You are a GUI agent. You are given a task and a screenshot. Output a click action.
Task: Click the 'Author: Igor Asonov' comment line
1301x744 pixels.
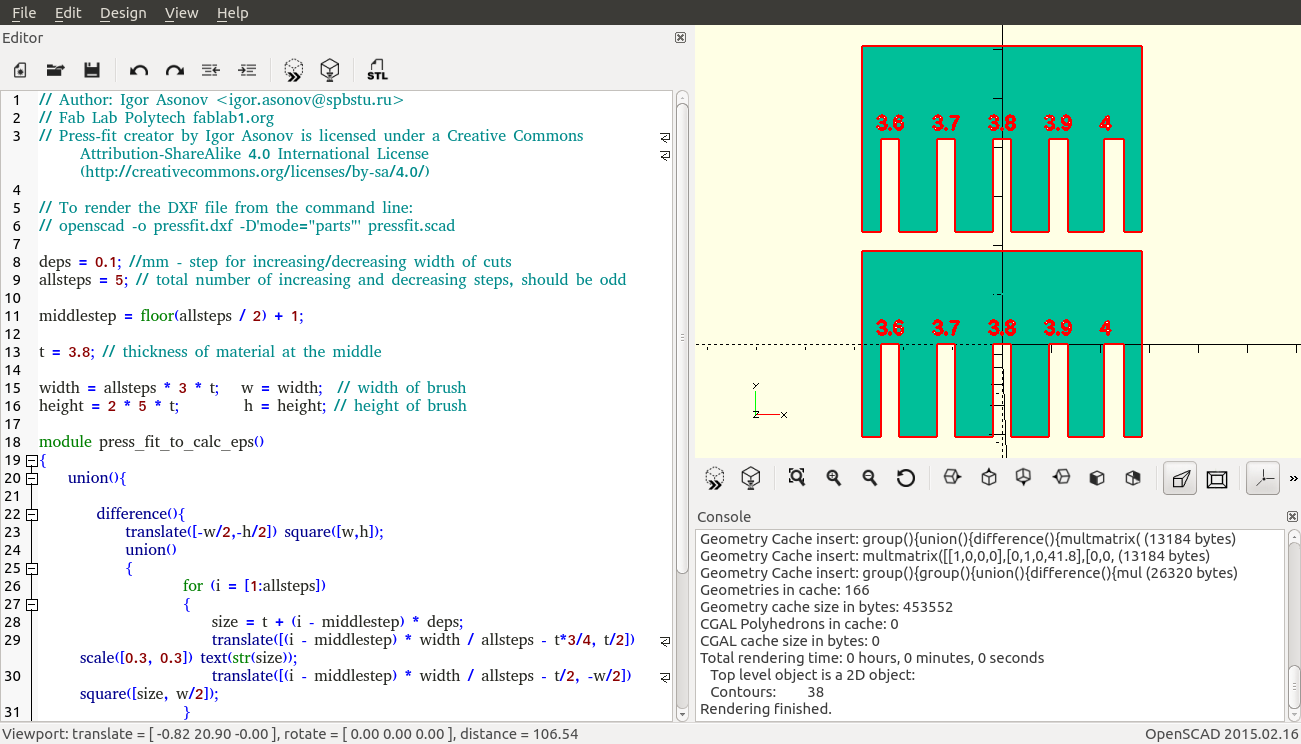tap(221, 100)
